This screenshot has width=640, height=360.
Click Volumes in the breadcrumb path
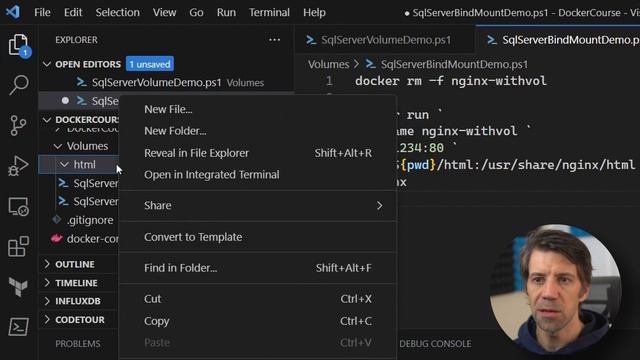coord(329,64)
